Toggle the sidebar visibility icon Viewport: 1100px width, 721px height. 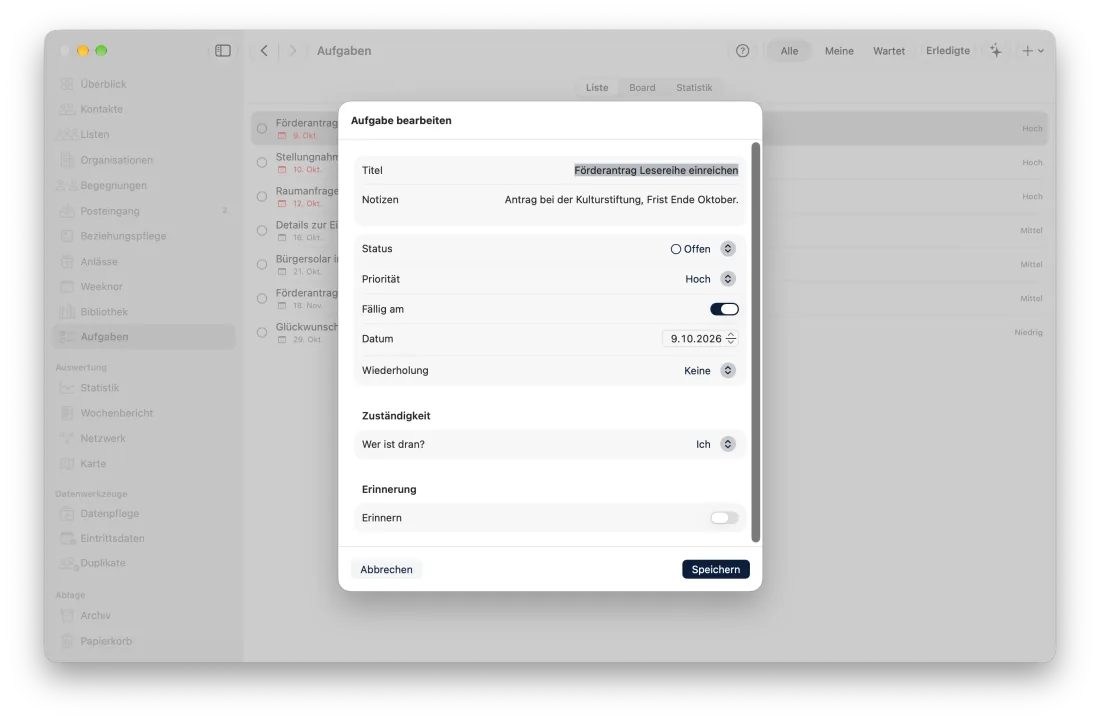(x=222, y=50)
